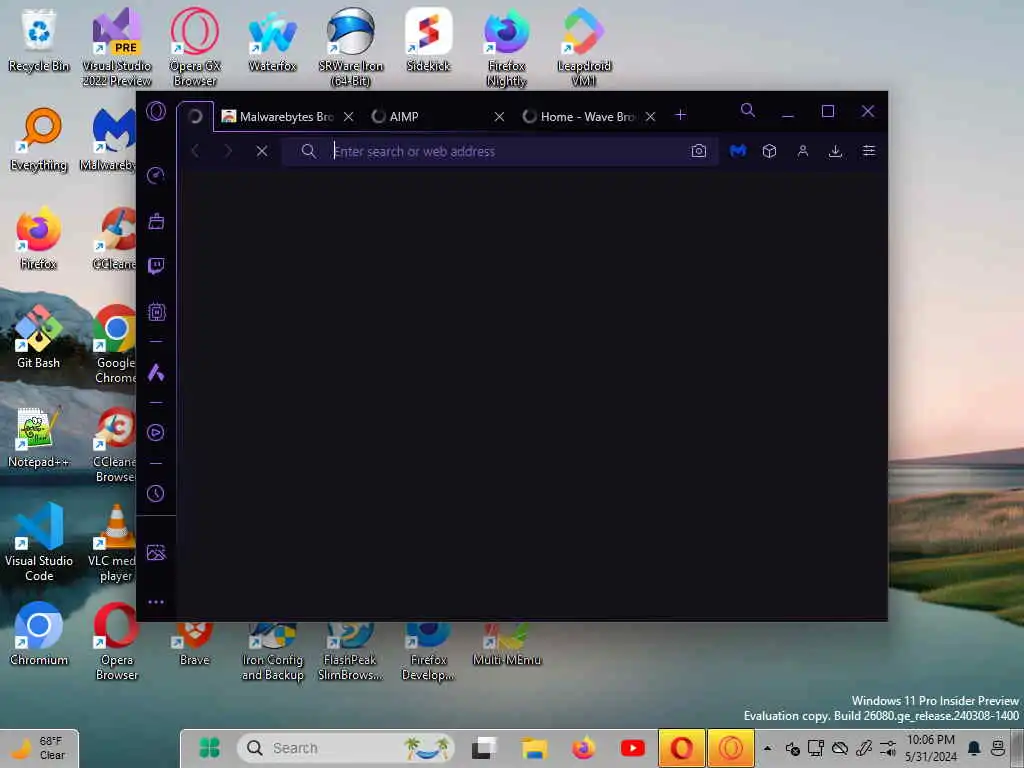The height and width of the screenshot is (768, 1024).
Task: Go back with the back arrow
Action: [x=195, y=151]
